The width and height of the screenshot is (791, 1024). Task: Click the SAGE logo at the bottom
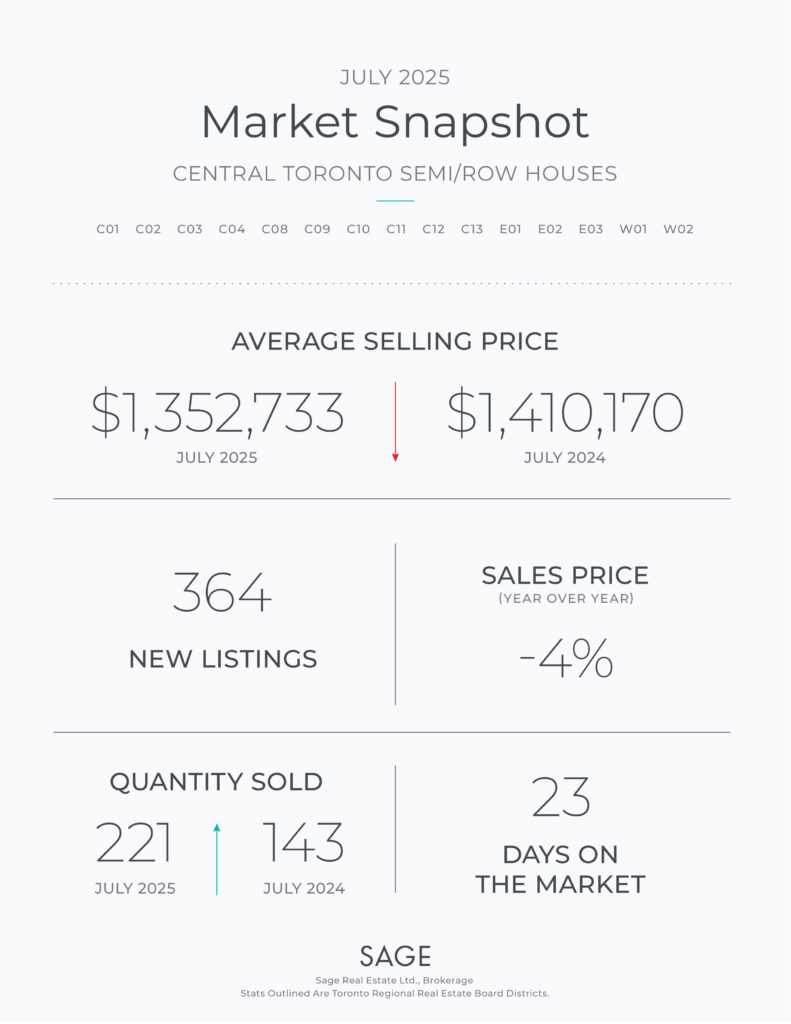(395, 956)
